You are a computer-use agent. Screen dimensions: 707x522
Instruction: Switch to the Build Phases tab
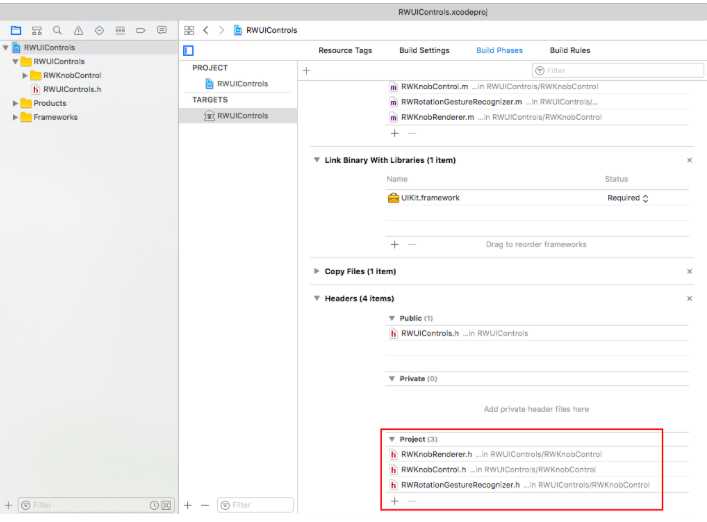point(500,50)
